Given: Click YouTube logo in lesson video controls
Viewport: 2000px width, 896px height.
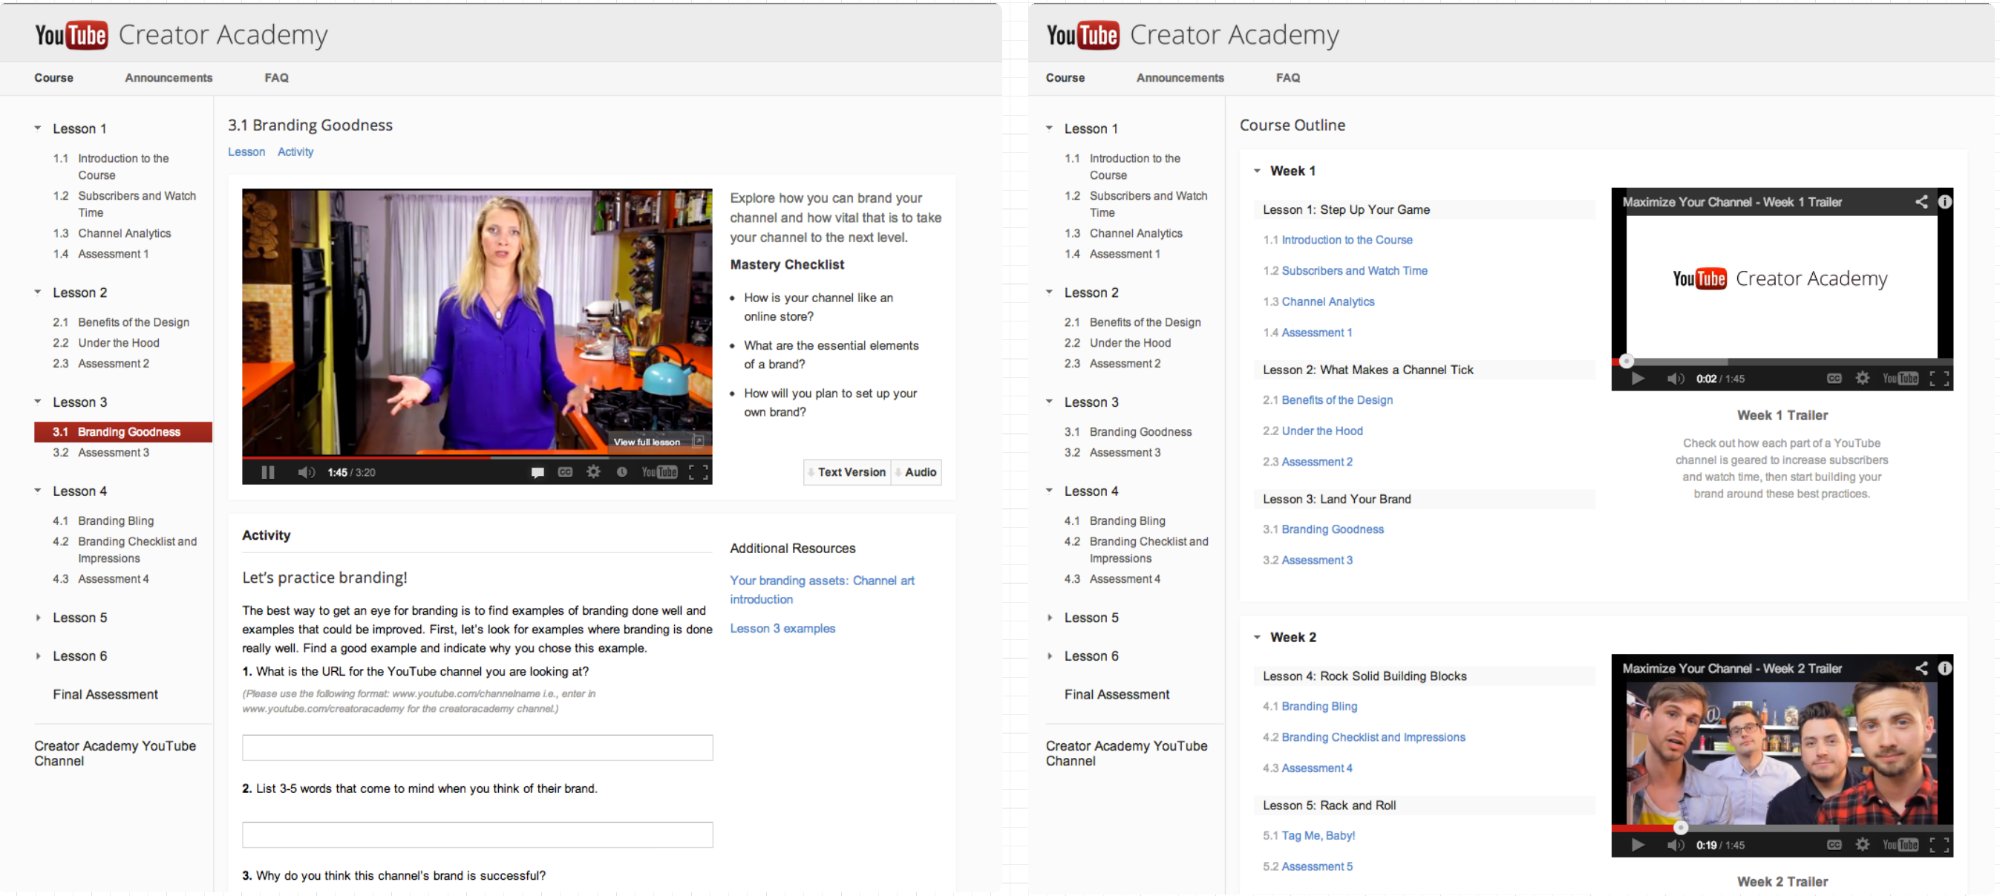Looking at the screenshot, I should 659,472.
